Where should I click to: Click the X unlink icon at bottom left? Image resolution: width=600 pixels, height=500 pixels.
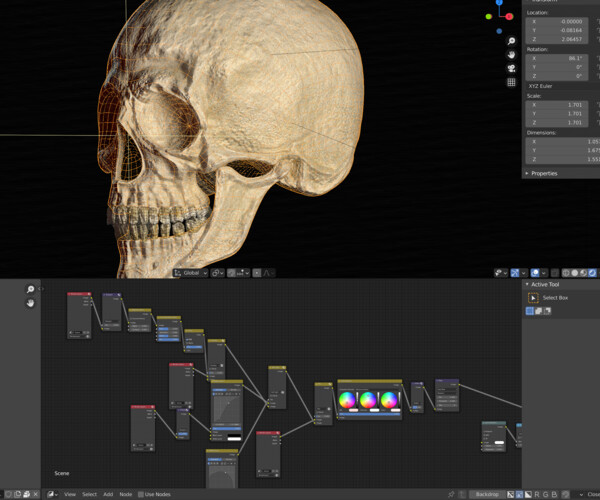35,494
